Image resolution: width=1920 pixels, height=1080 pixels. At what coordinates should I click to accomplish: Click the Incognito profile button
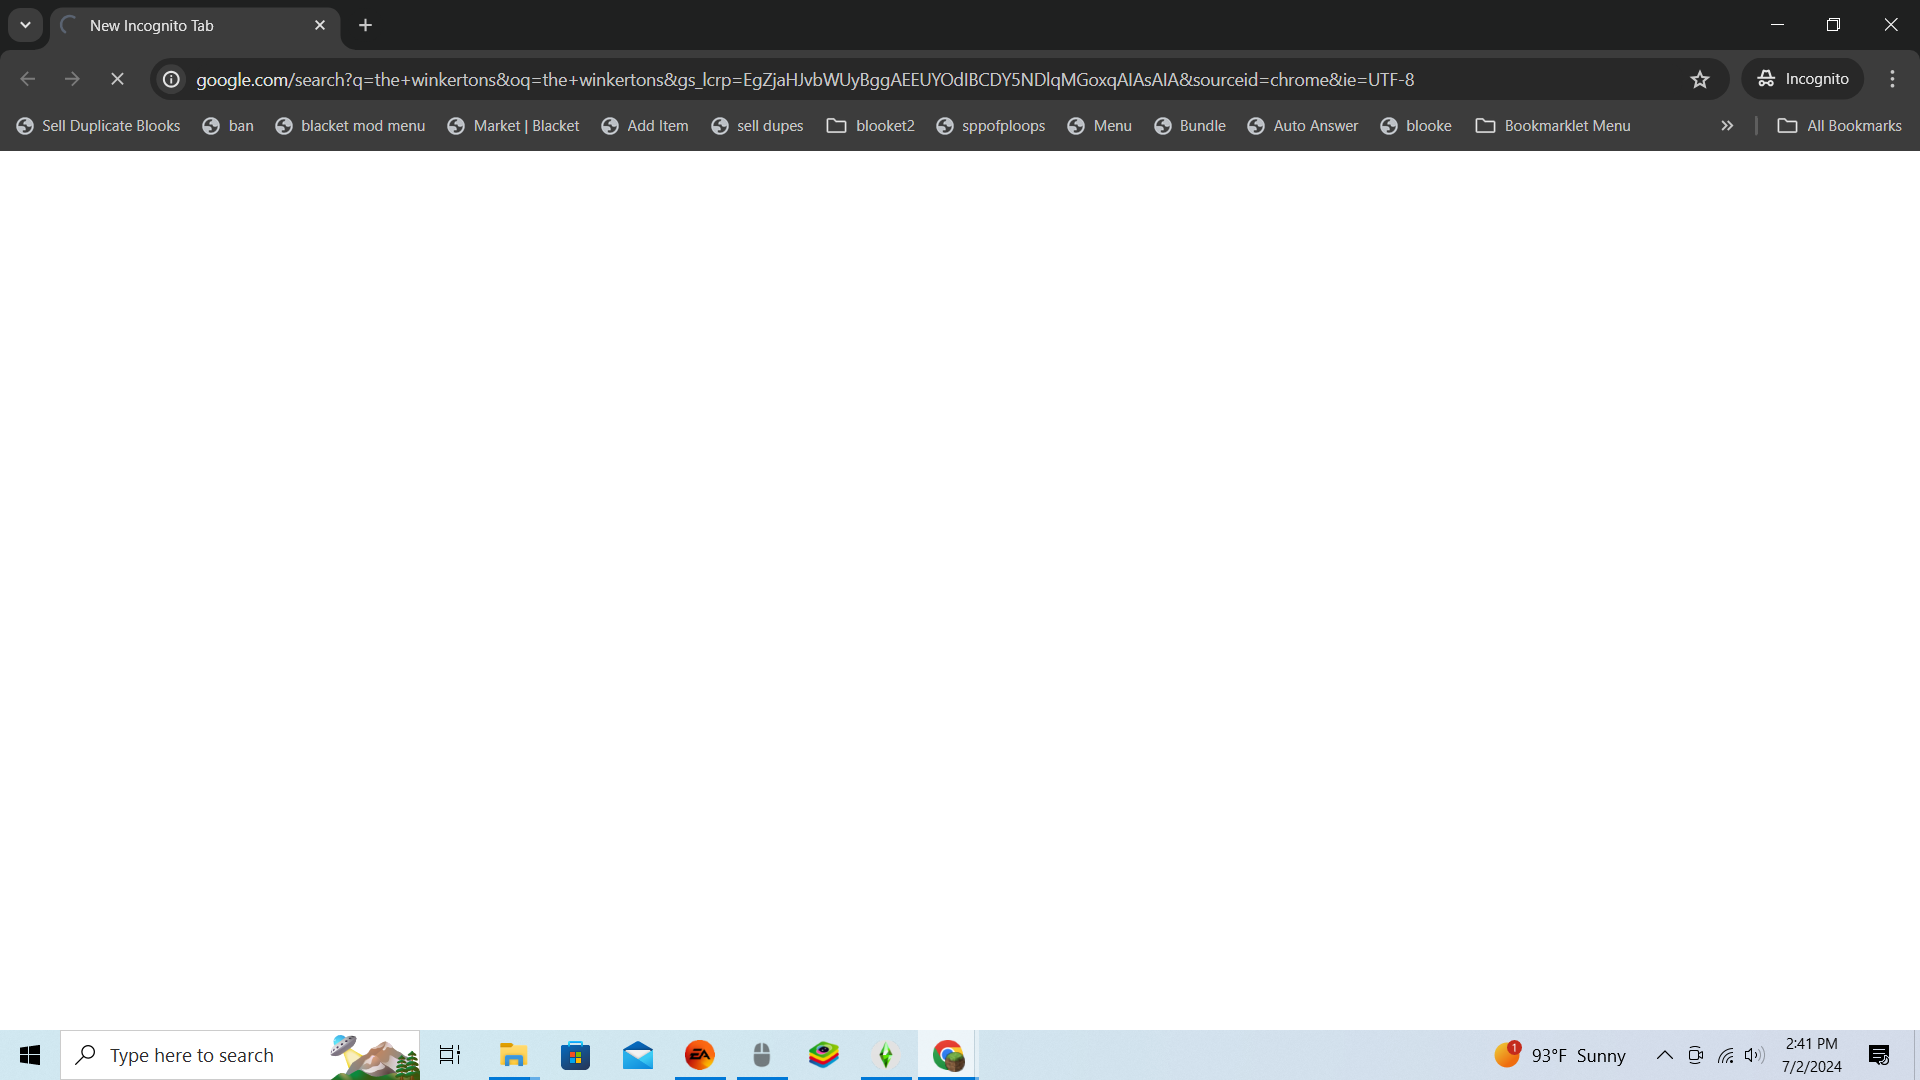(x=1803, y=79)
